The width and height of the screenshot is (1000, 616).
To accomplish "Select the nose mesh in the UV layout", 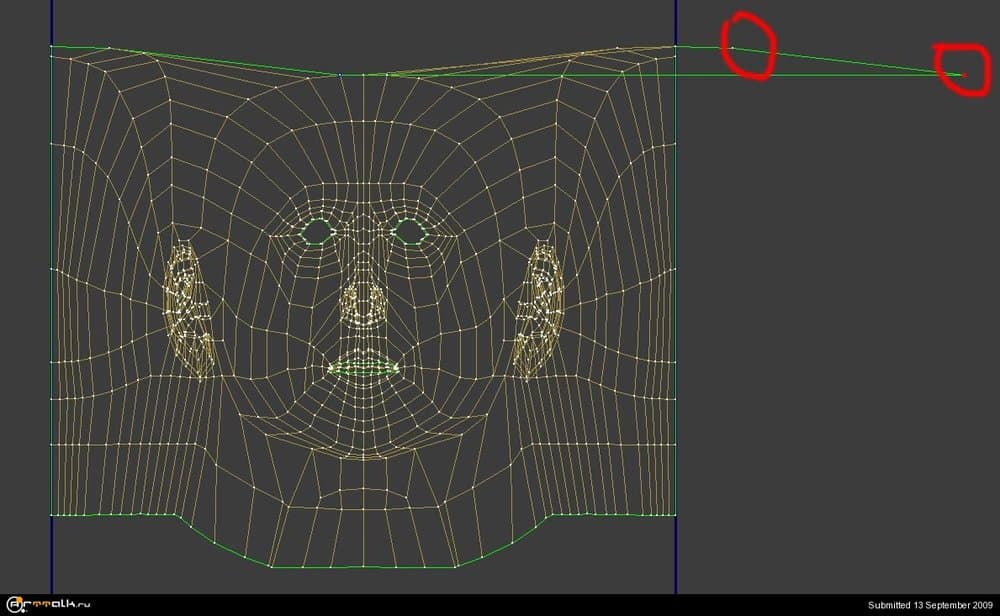I will click(363, 300).
